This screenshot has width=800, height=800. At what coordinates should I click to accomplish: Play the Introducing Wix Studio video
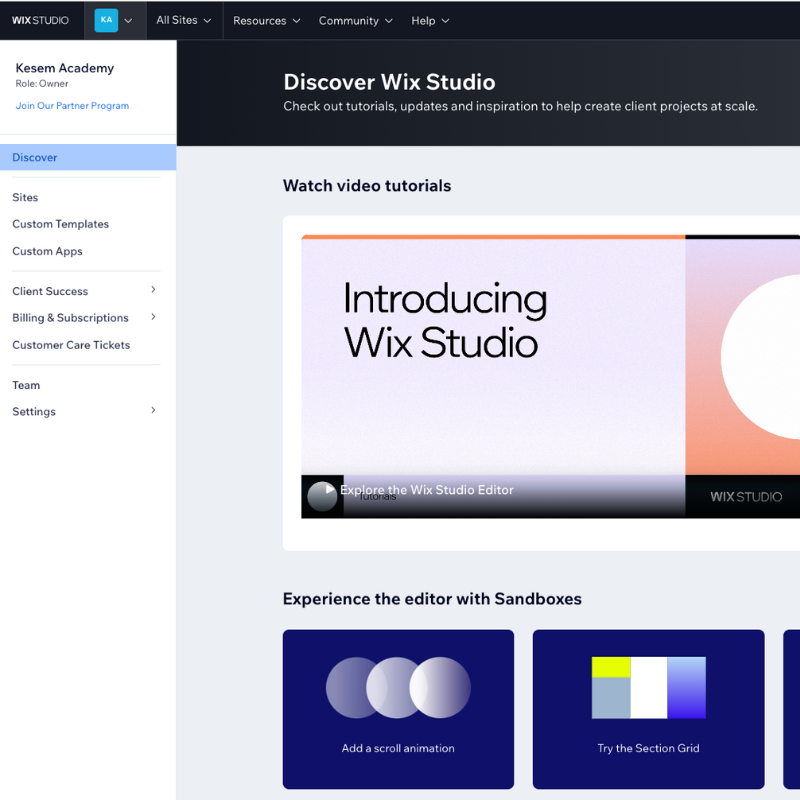point(322,496)
